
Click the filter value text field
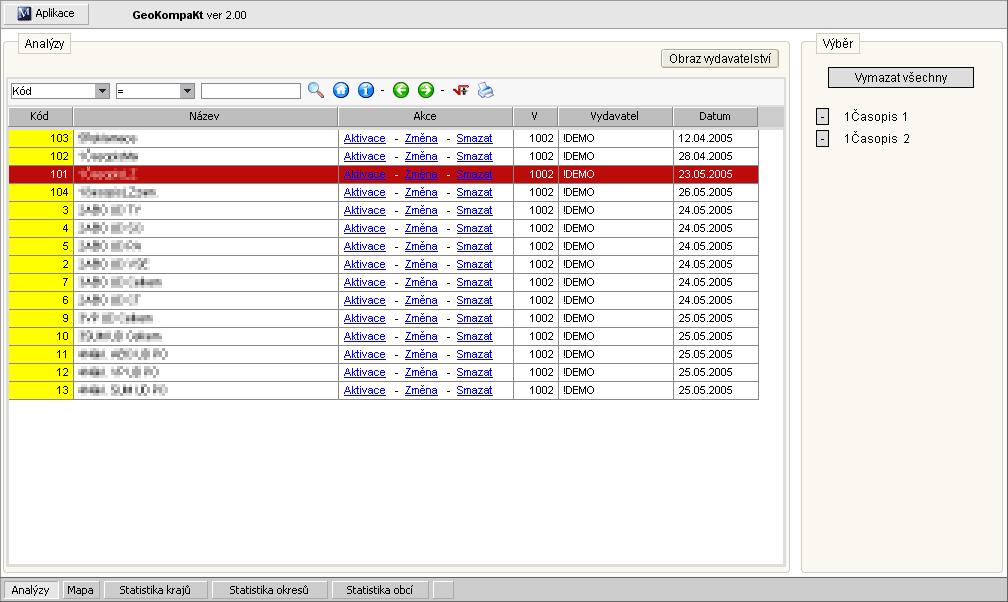tap(250, 91)
